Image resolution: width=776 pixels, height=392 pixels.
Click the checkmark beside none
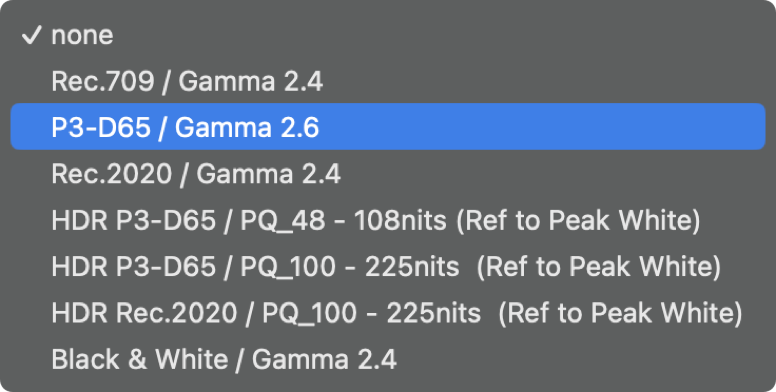(x=31, y=36)
